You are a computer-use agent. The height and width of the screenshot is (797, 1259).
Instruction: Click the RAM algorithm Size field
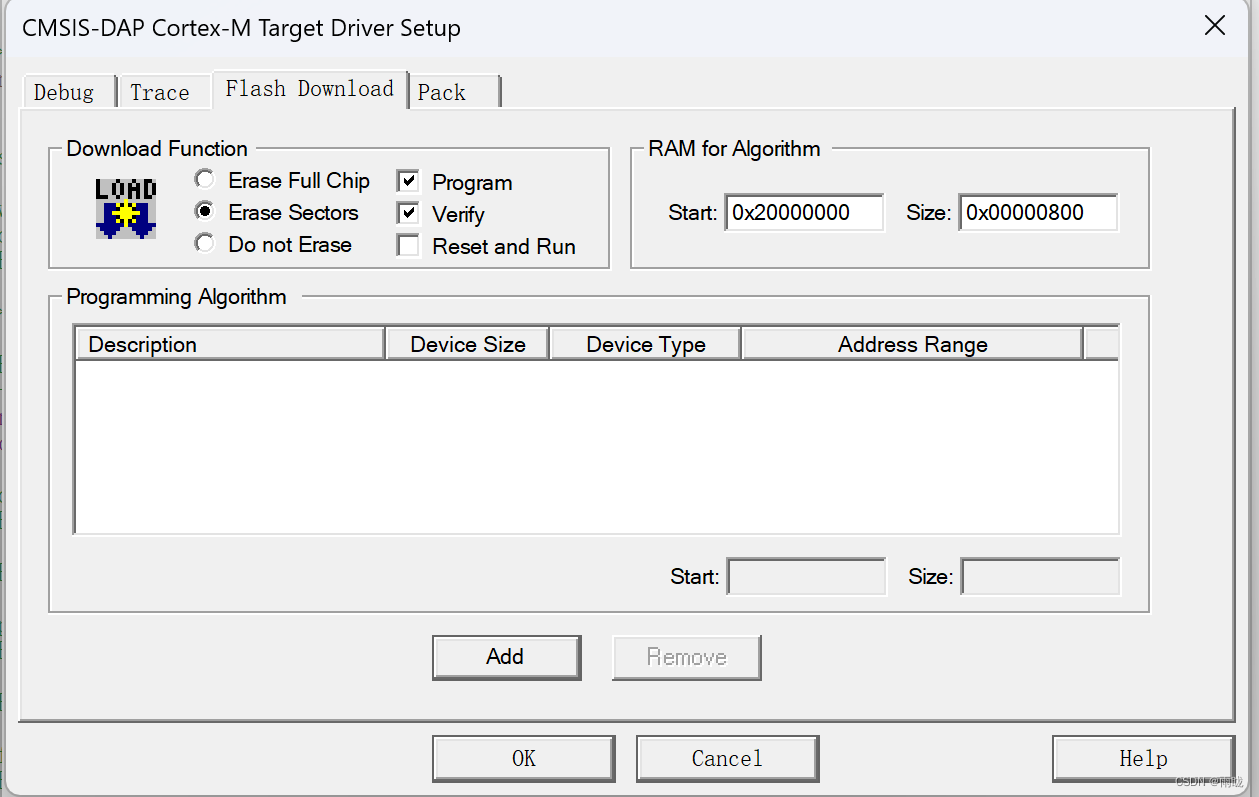[x=1037, y=212]
